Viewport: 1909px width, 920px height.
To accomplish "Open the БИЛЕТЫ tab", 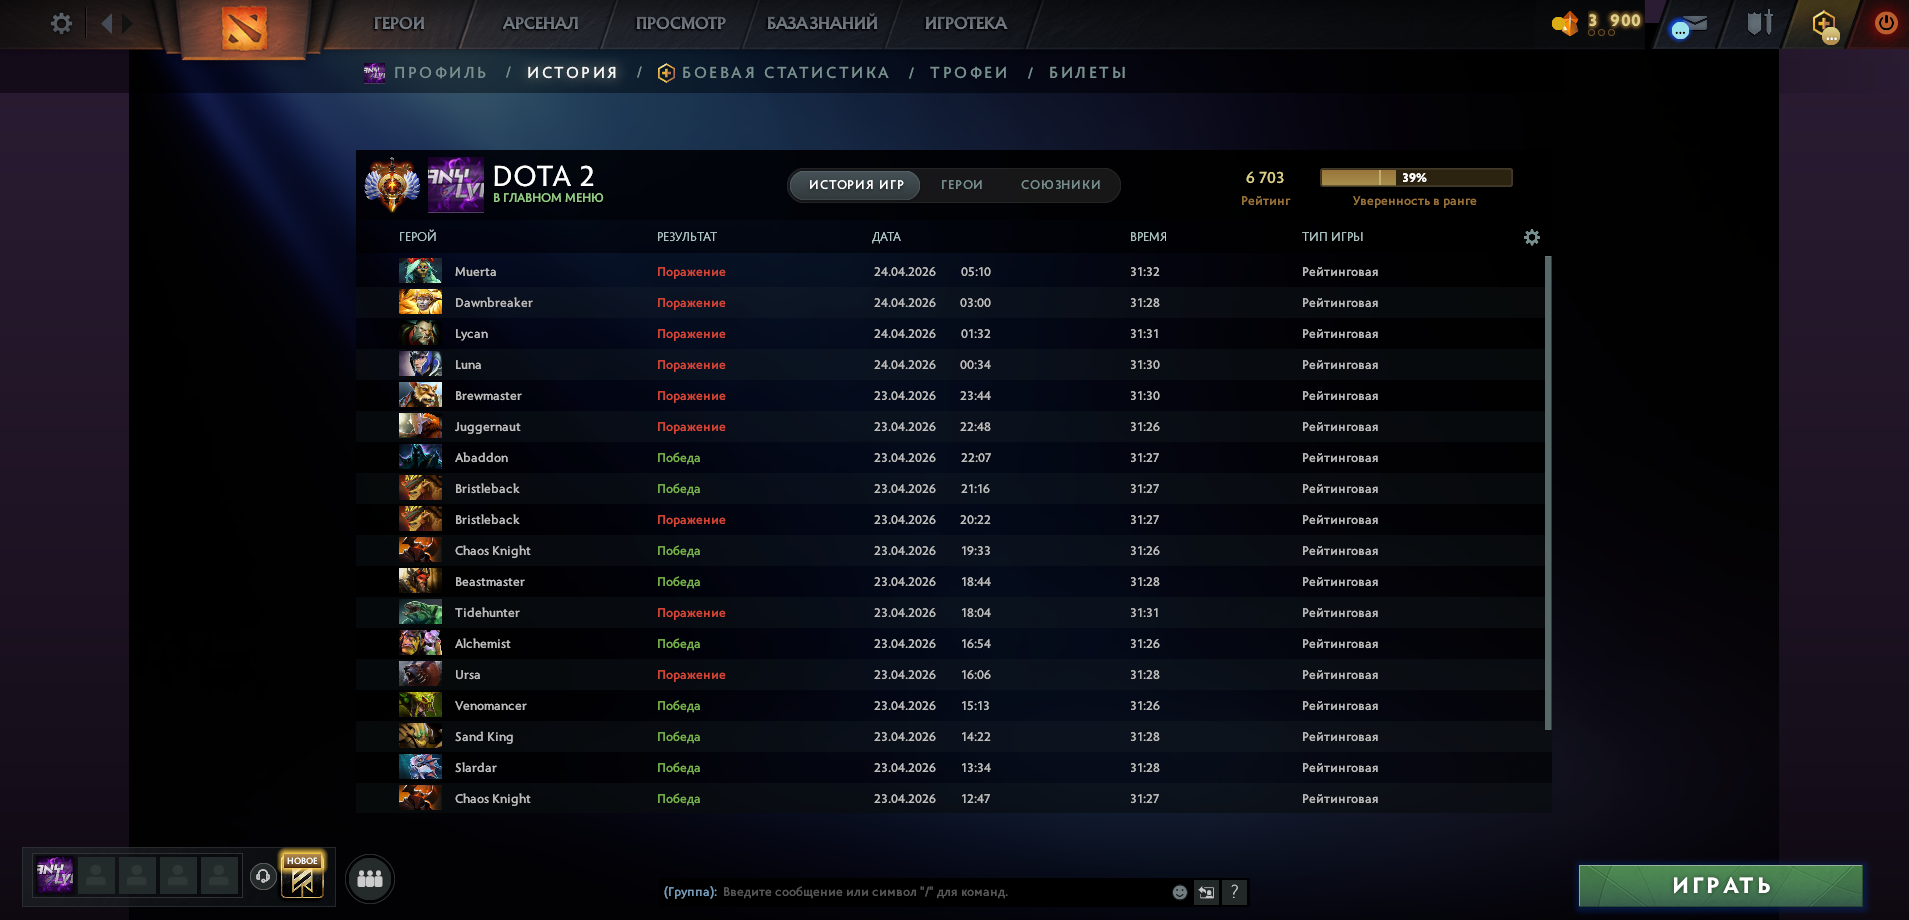I will (x=1088, y=72).
